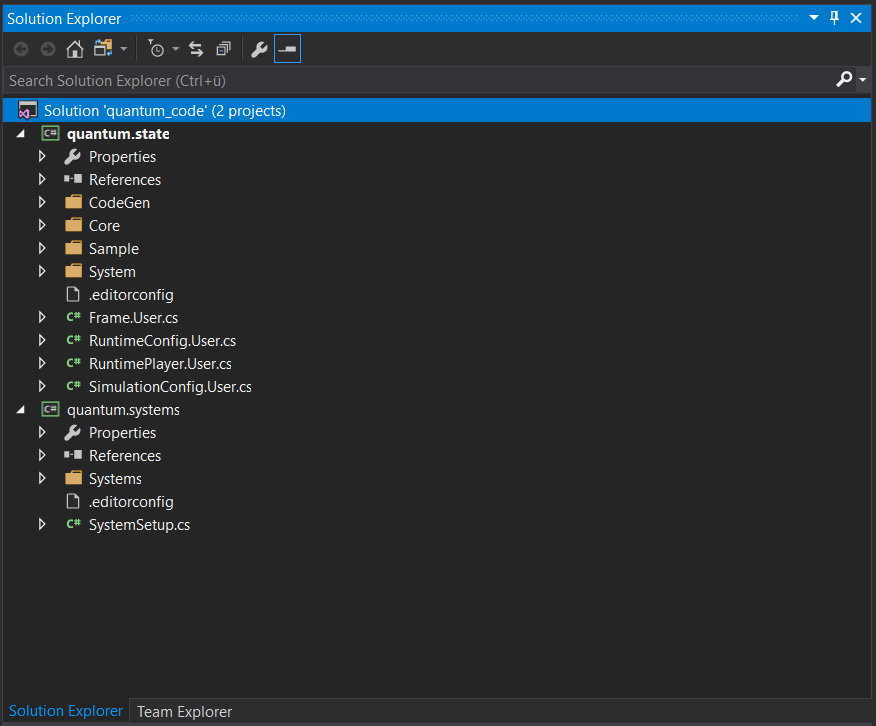Click Pending Changes Filter clock icon
Screen dimensions: 876x726
(x=156, y=49)
